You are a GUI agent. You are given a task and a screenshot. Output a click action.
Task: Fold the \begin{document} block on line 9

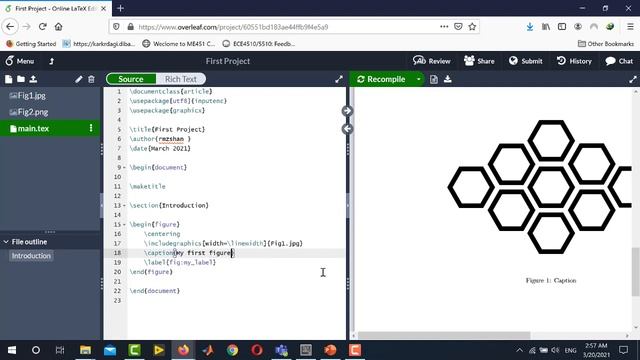point(124,168)
